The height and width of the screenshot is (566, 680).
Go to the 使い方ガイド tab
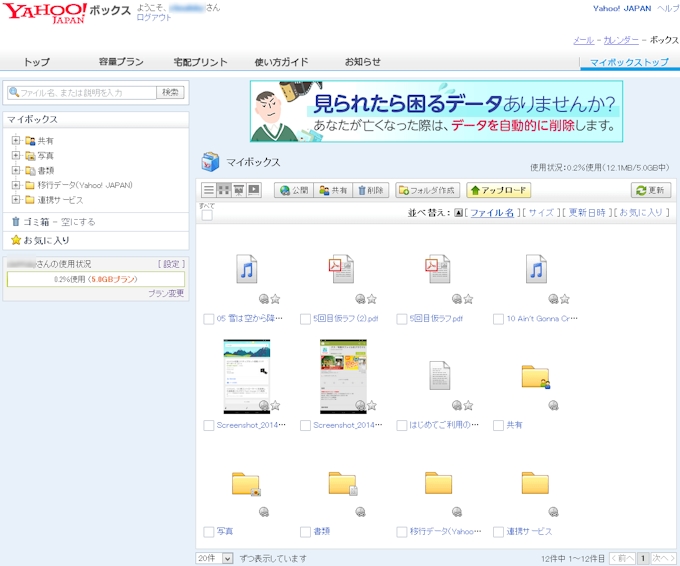click(281, 62)
